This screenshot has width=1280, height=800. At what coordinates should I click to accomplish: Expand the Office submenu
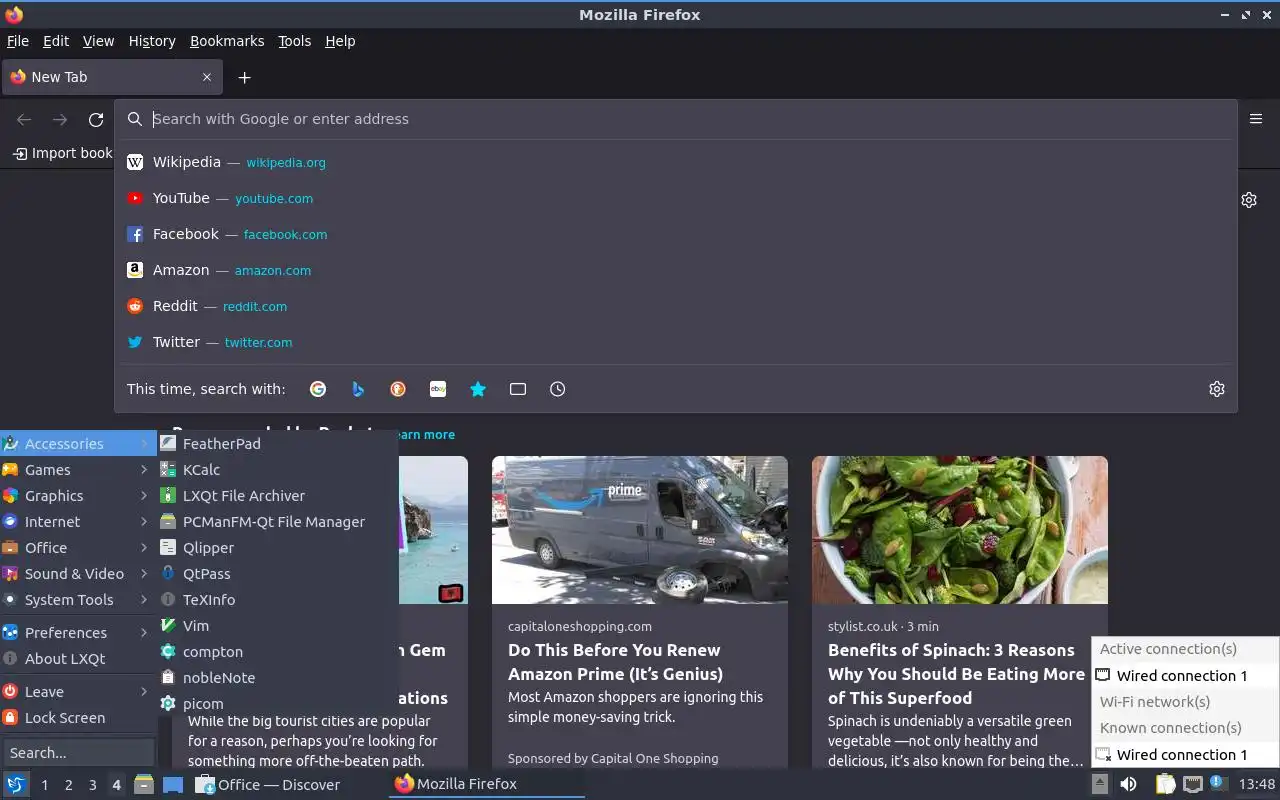pos(78,547)
